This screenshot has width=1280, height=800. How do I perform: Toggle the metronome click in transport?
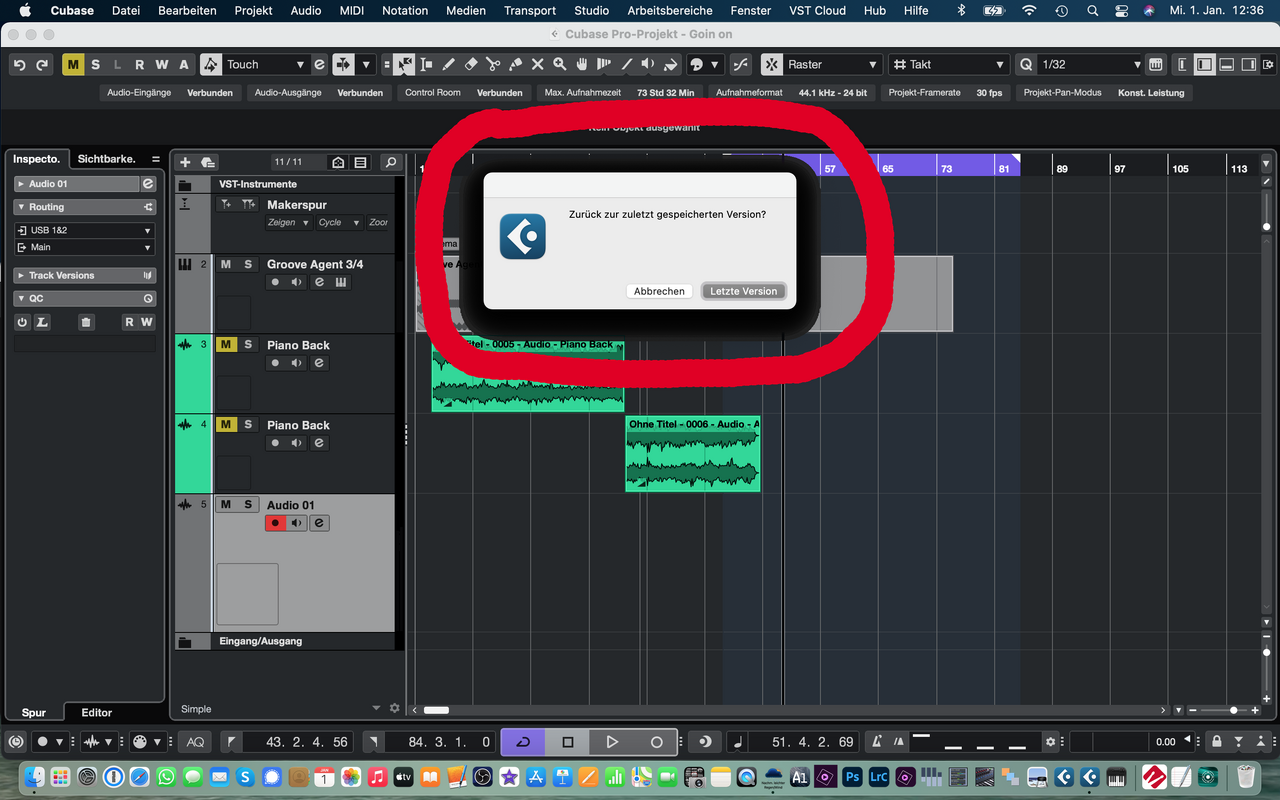point(877,742)
